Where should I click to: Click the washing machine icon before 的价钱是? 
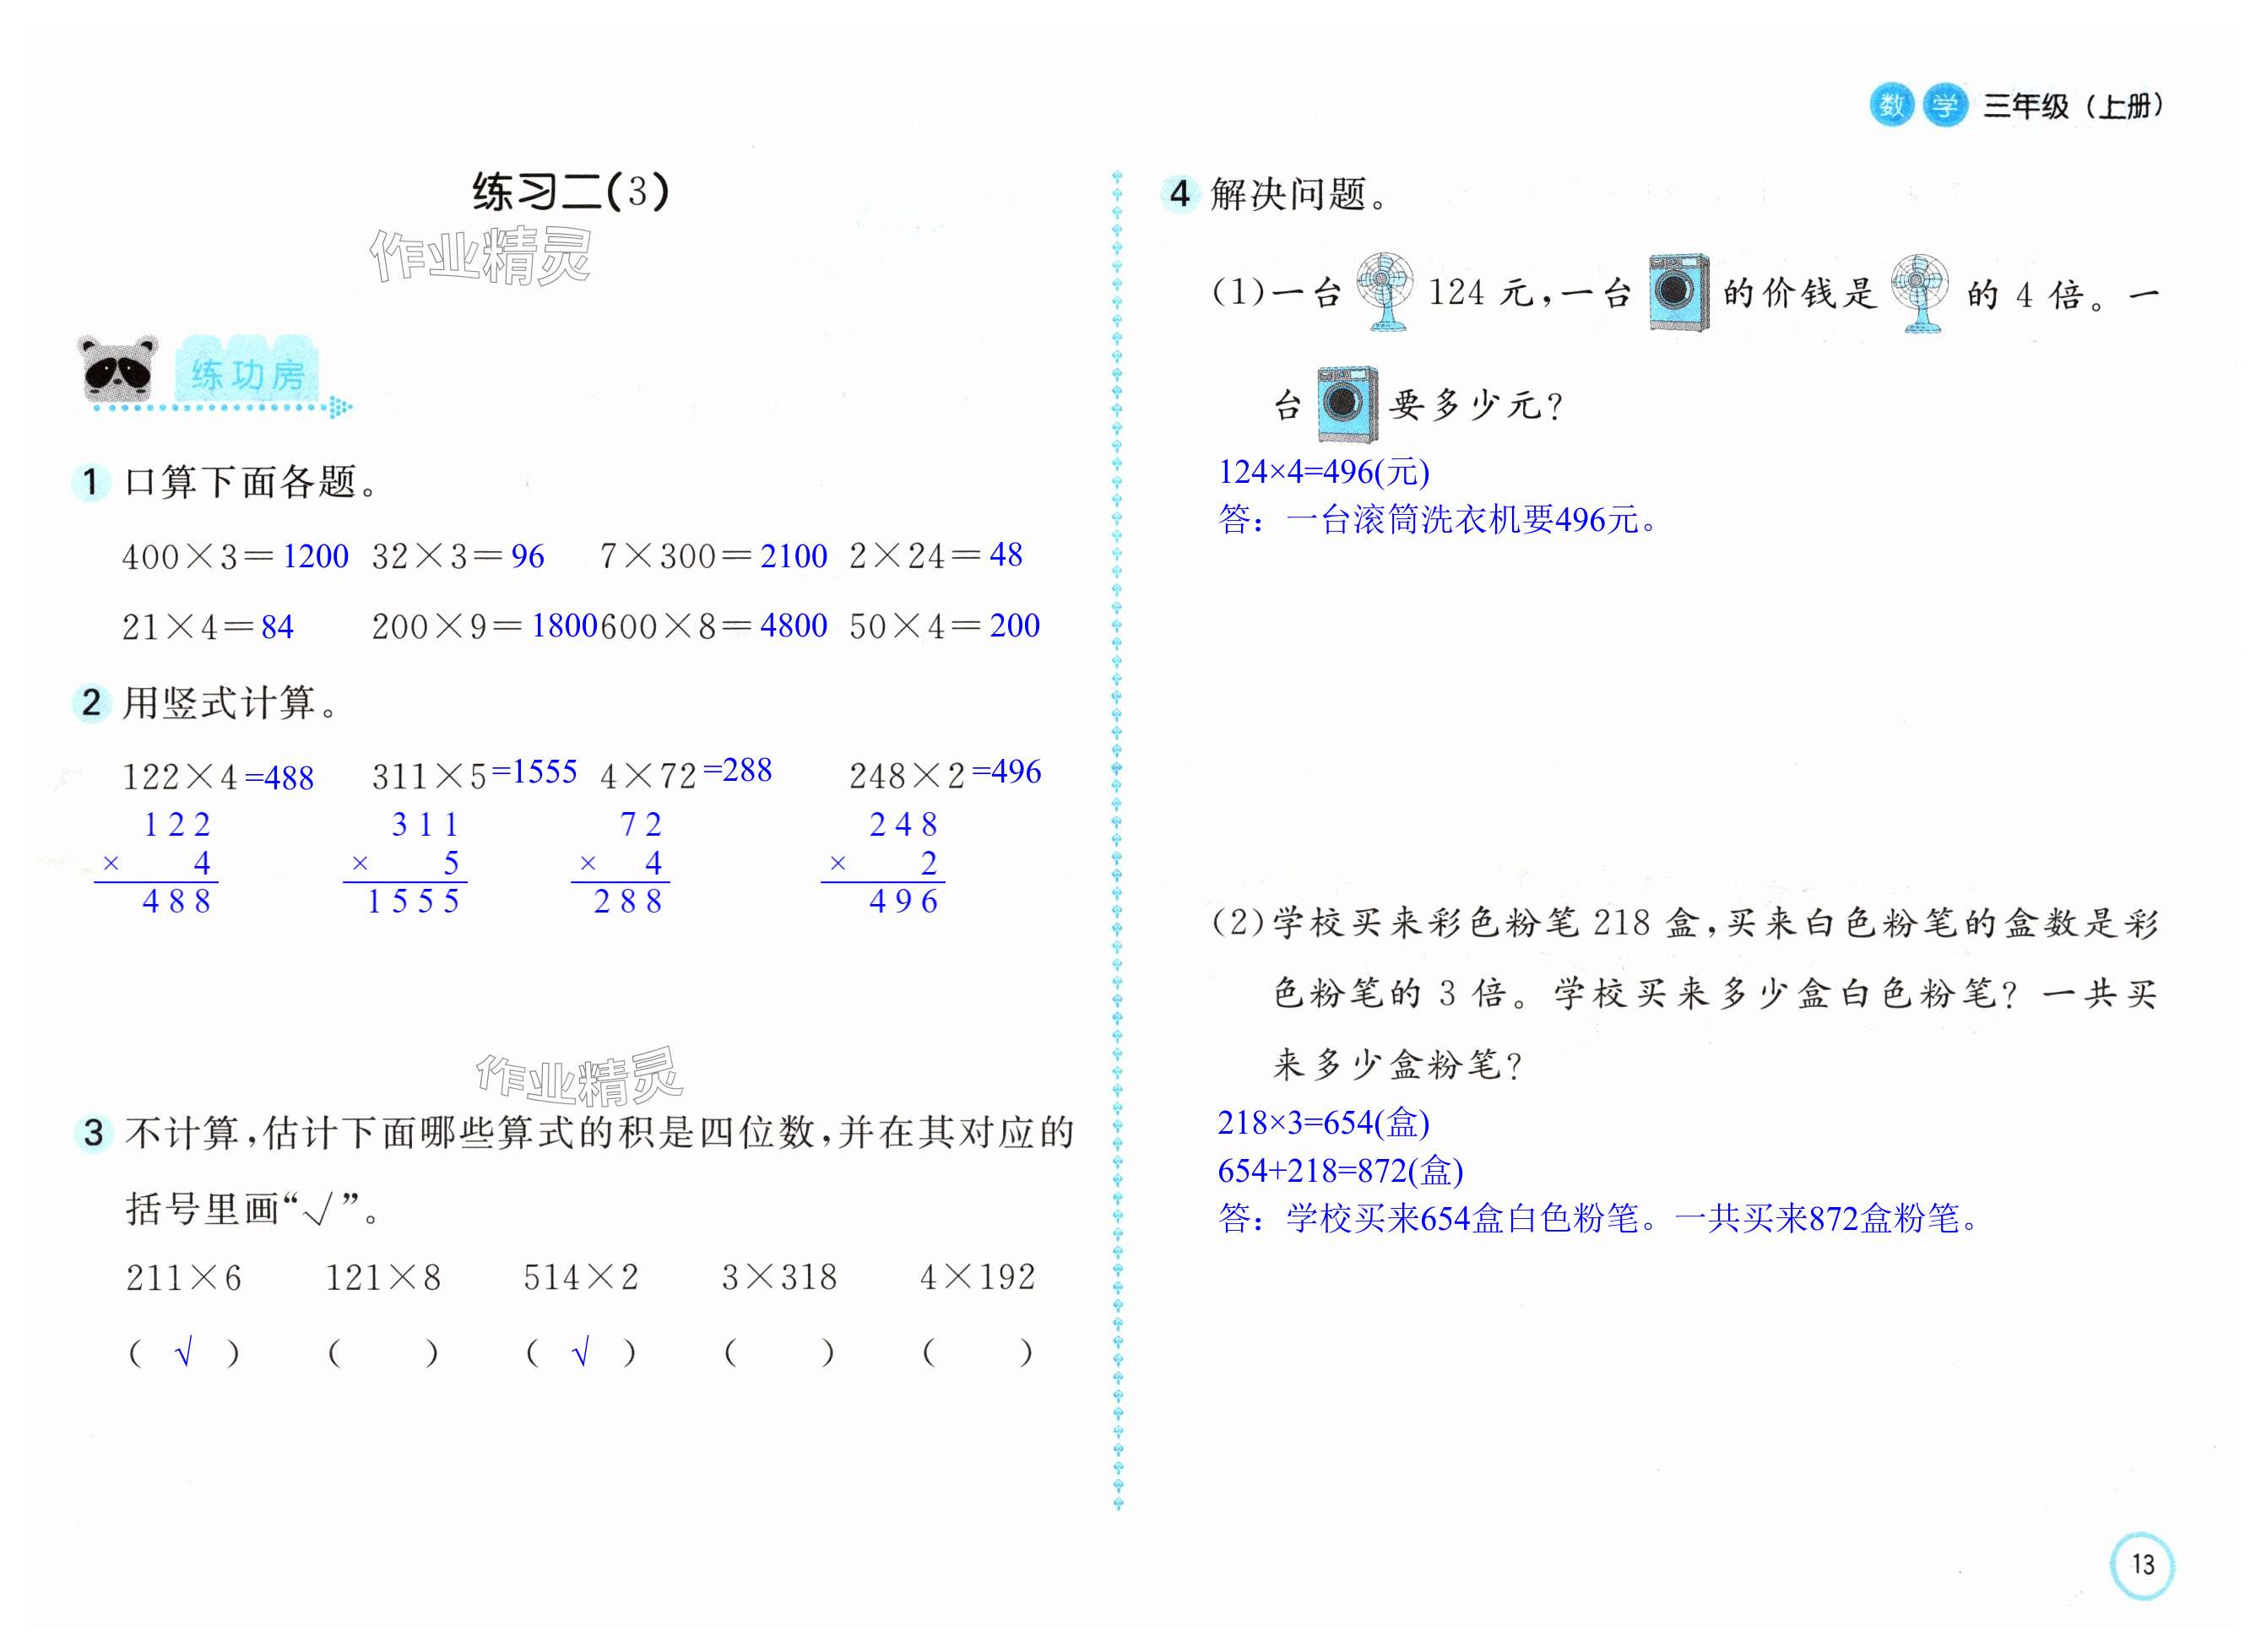click(x=1678, y=292)
